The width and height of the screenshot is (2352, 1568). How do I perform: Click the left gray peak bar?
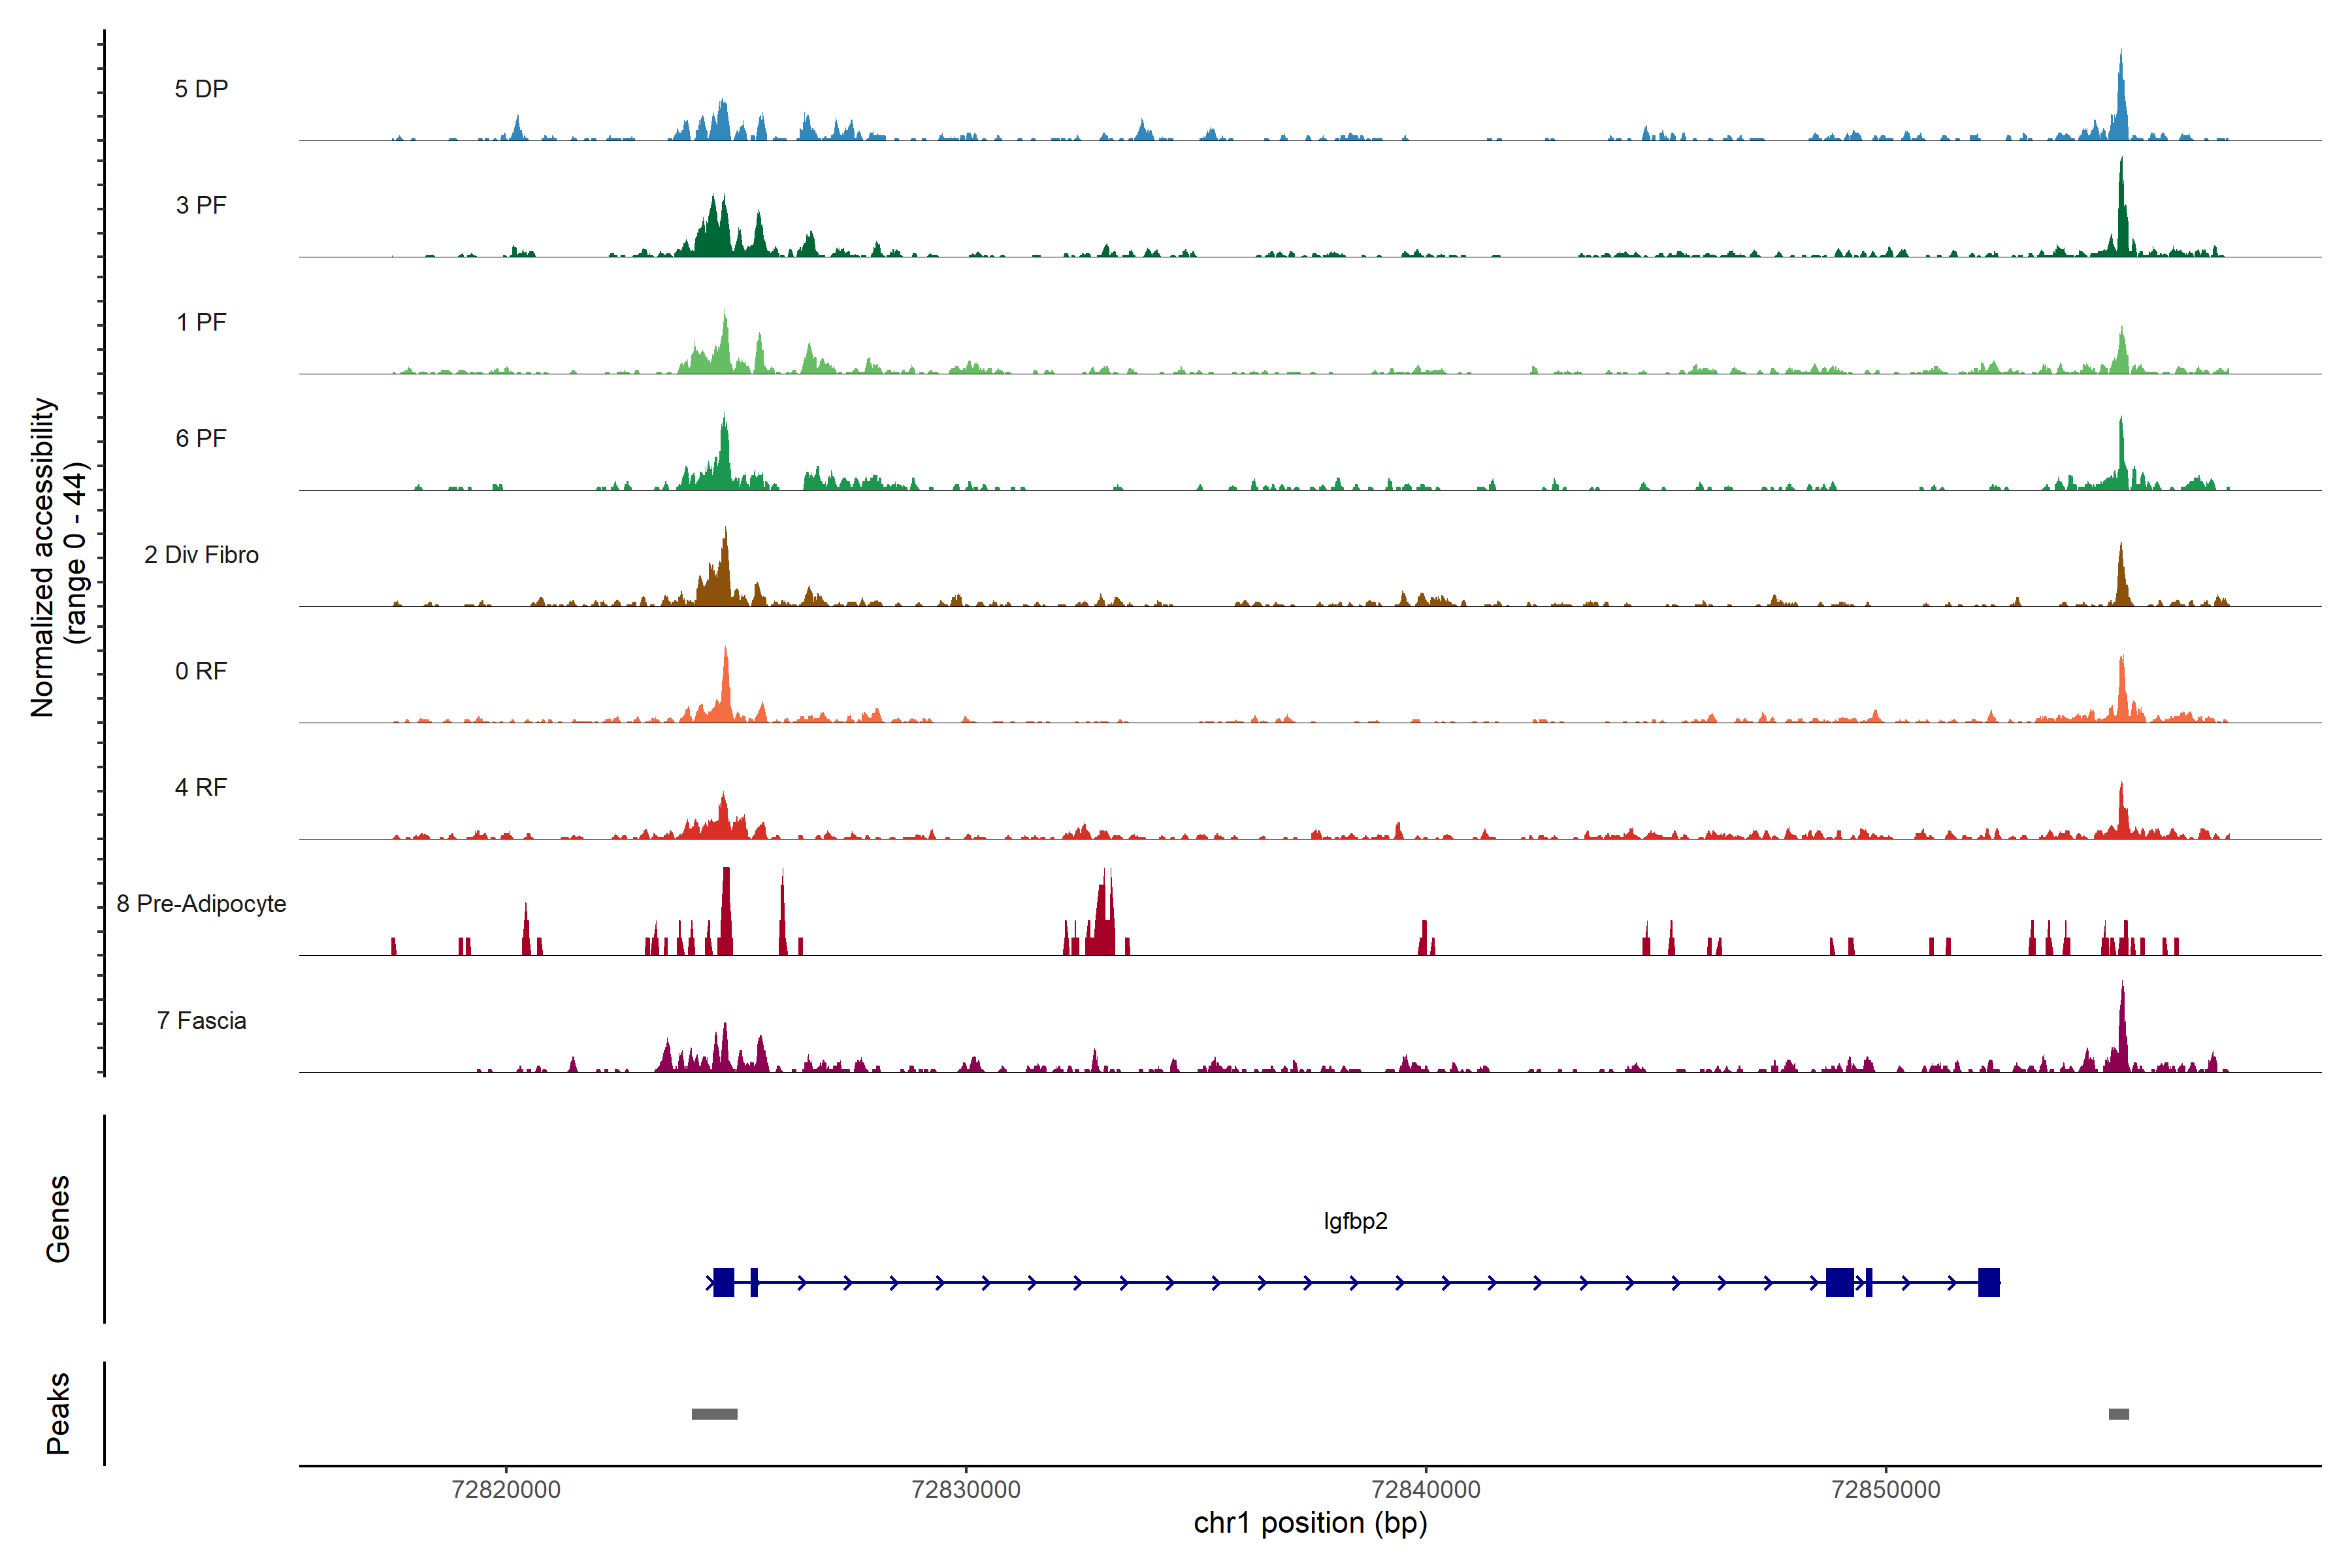[714, 1414]
